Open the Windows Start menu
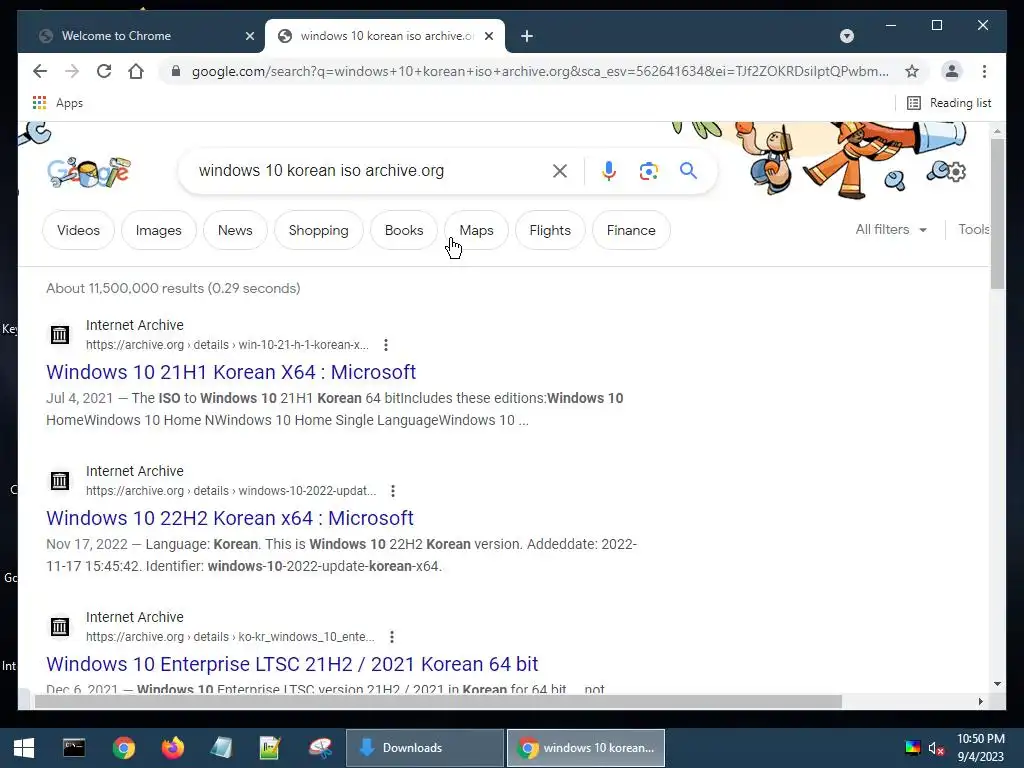This screenshot has width=1024, height=768. point(24,748)
